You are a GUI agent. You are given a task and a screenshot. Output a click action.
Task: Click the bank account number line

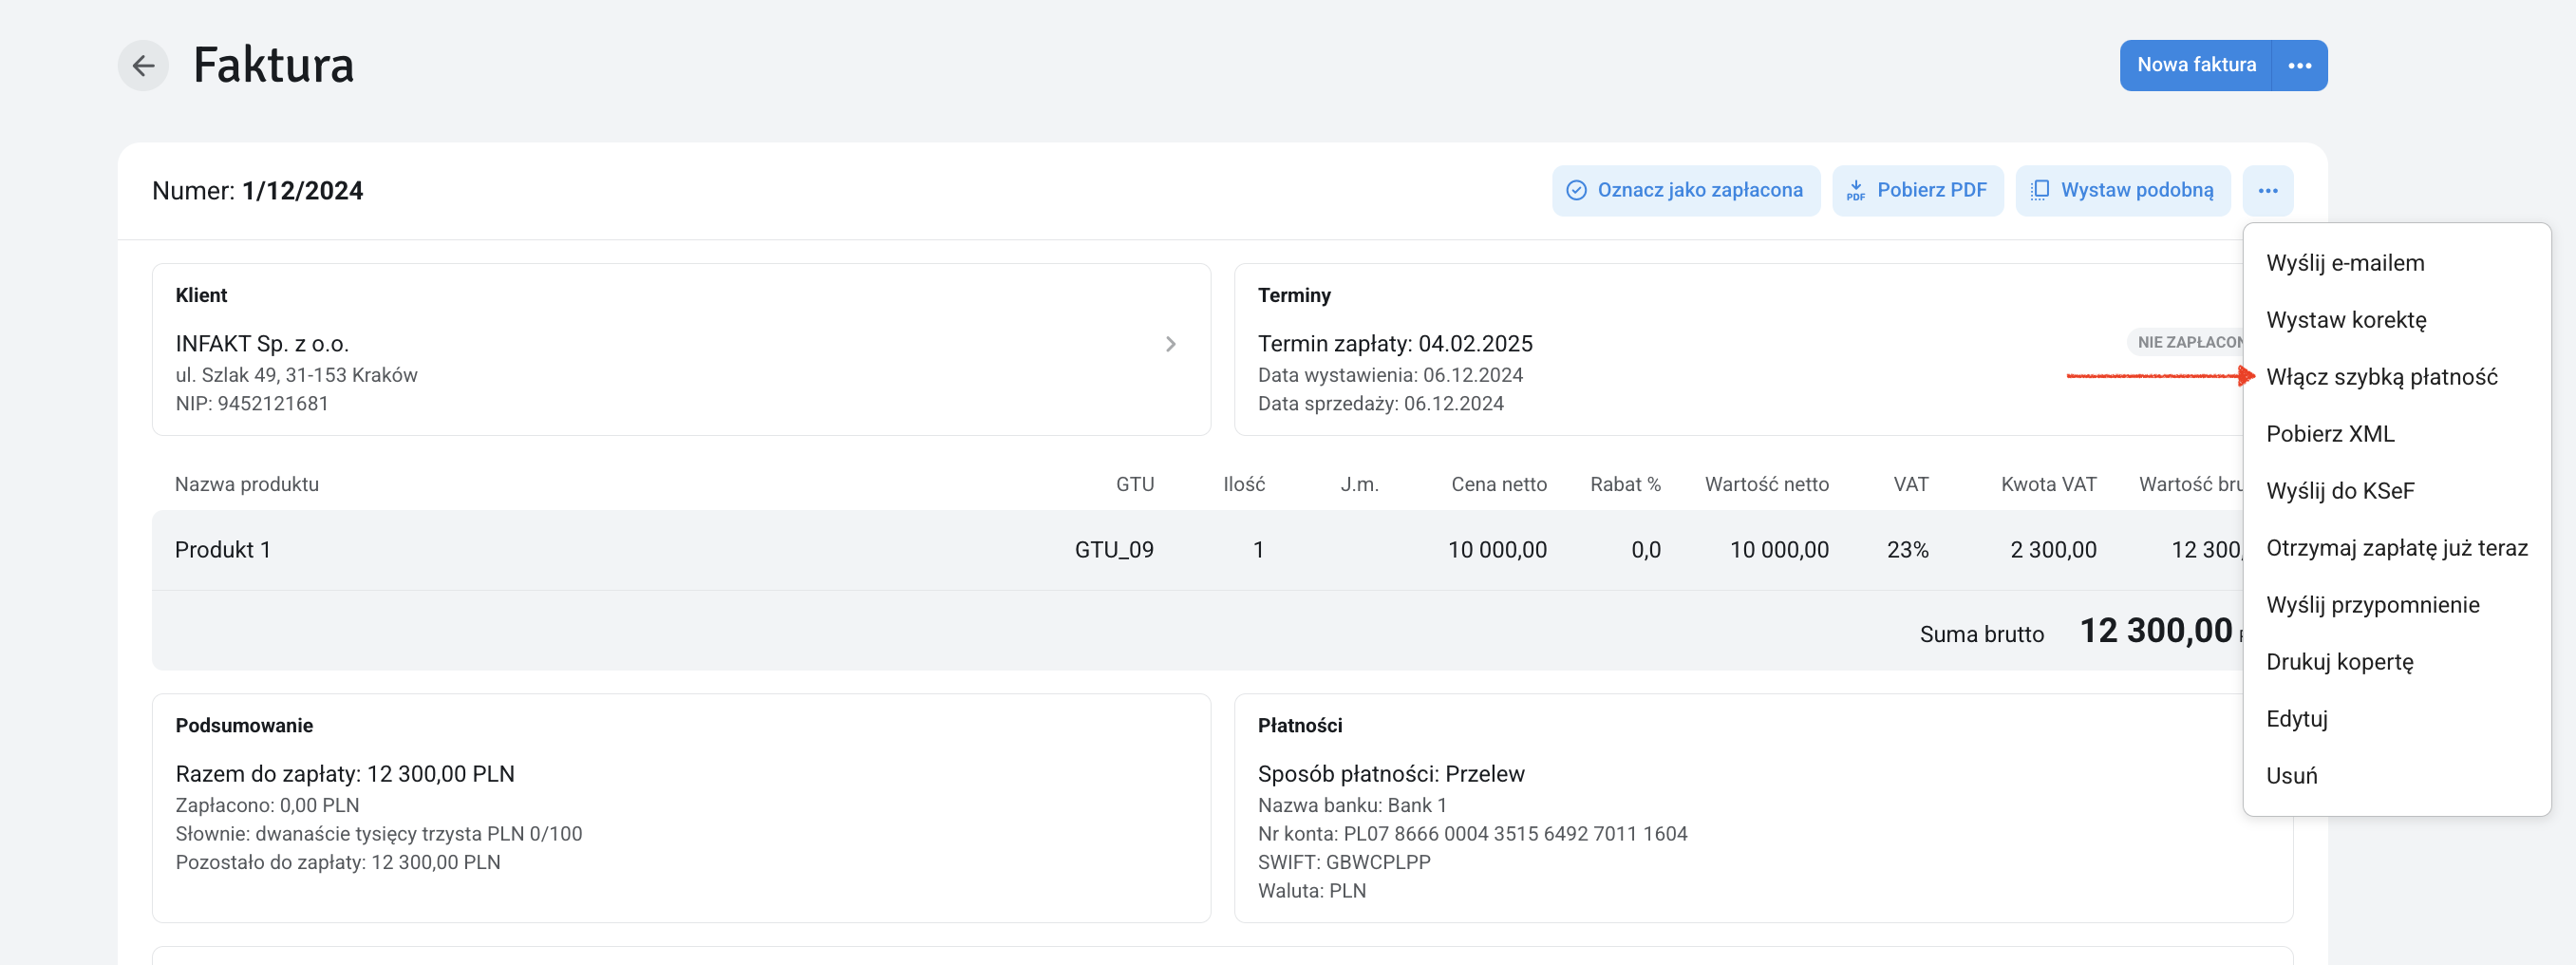pyautogui.click(x=1472, y=833)
